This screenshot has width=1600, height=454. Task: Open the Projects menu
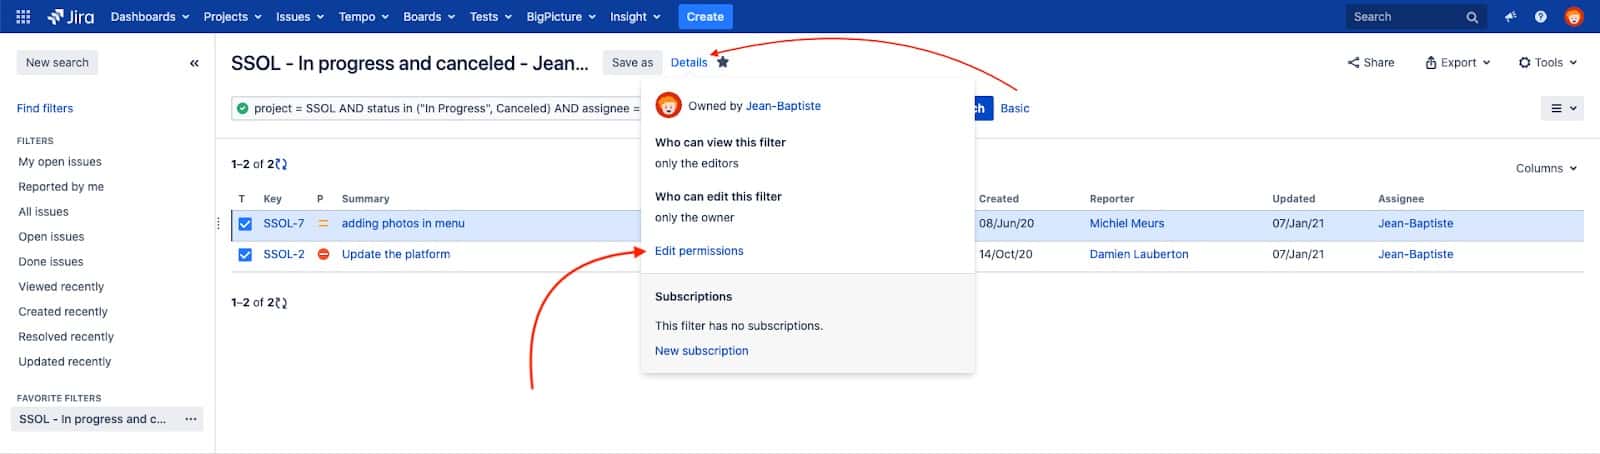tap(232, 17)
